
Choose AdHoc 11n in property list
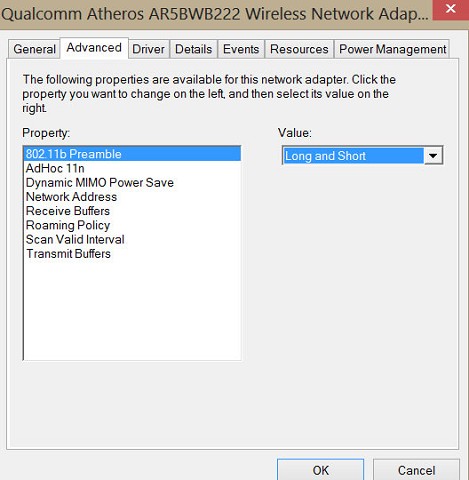(132, 168)
